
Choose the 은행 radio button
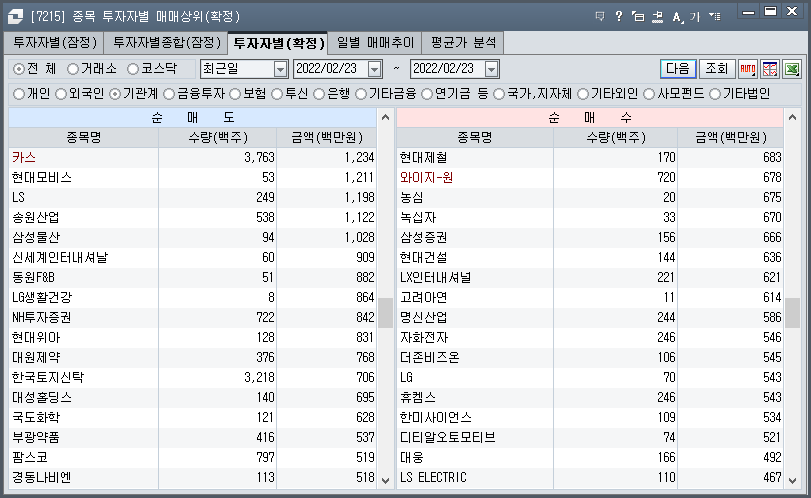319,94
